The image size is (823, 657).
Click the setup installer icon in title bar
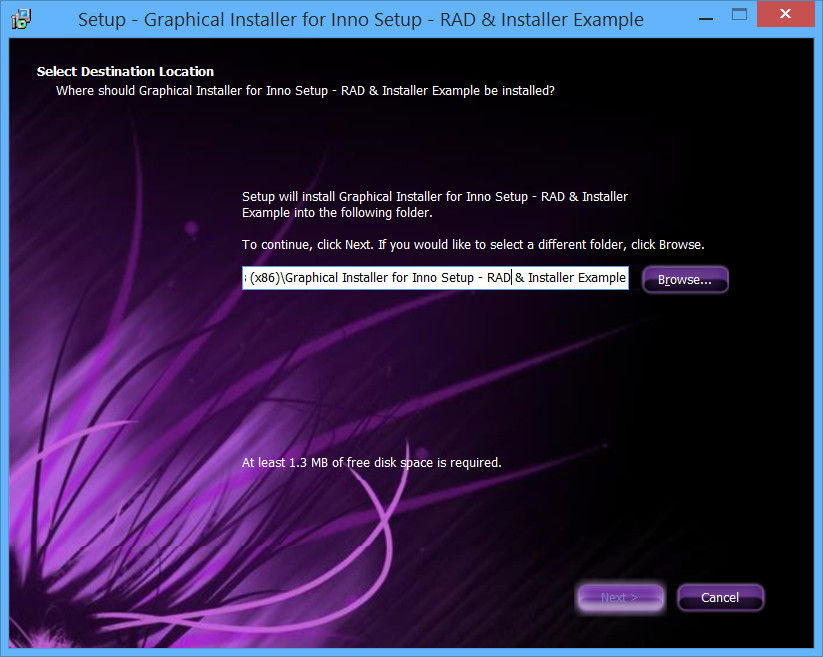(x=21, y=19)
